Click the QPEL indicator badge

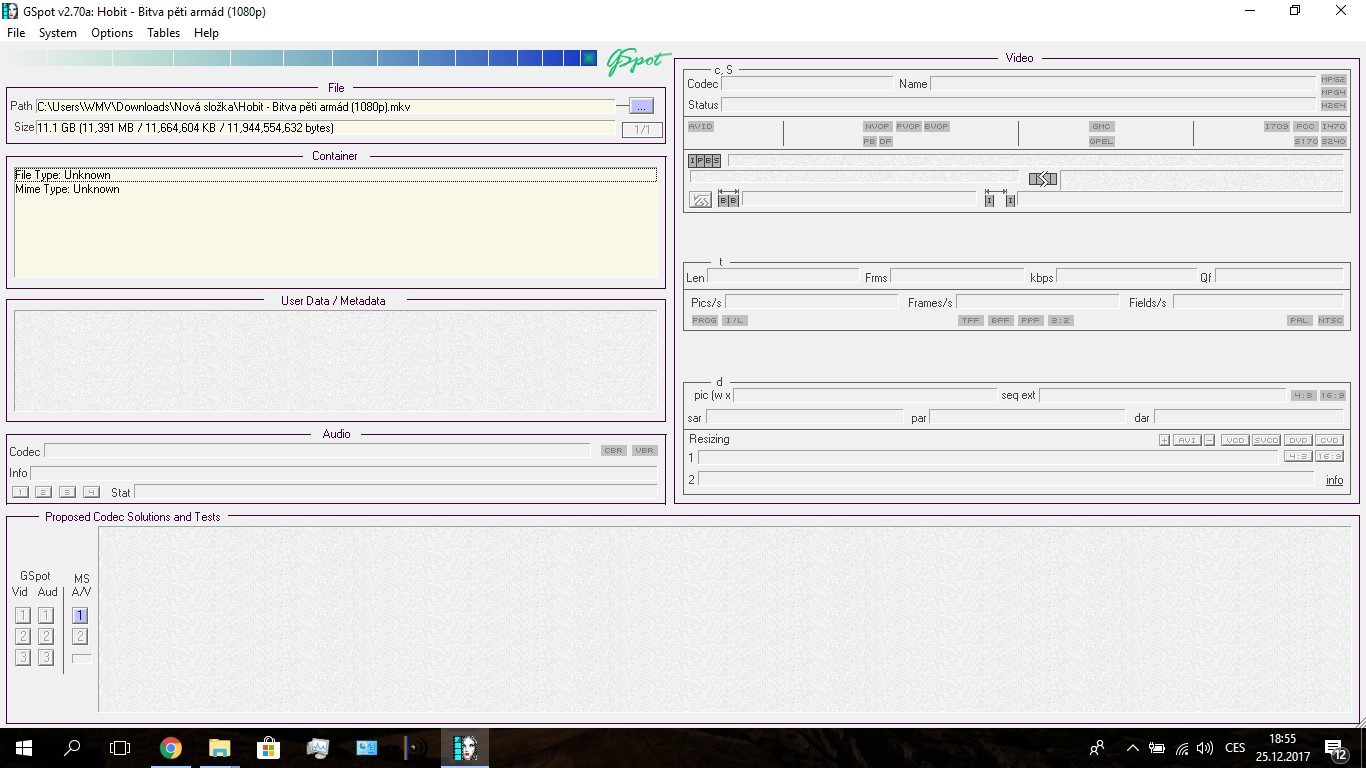pos(1101,141)
